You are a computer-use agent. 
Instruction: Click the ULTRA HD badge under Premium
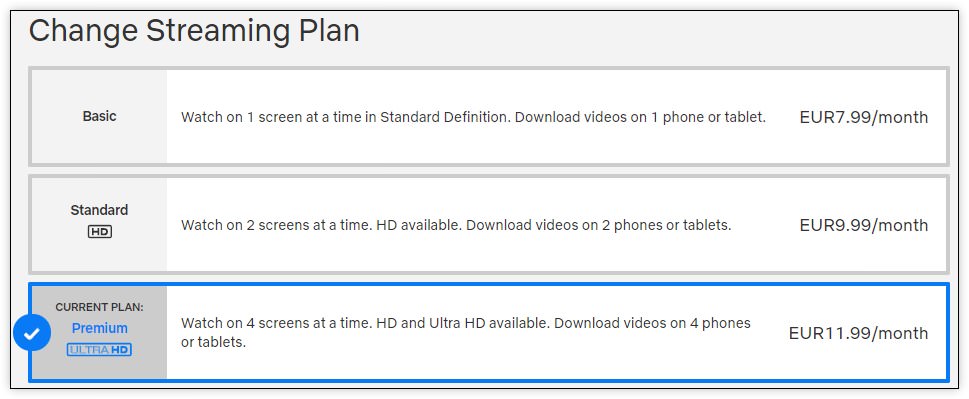(99, 350)
